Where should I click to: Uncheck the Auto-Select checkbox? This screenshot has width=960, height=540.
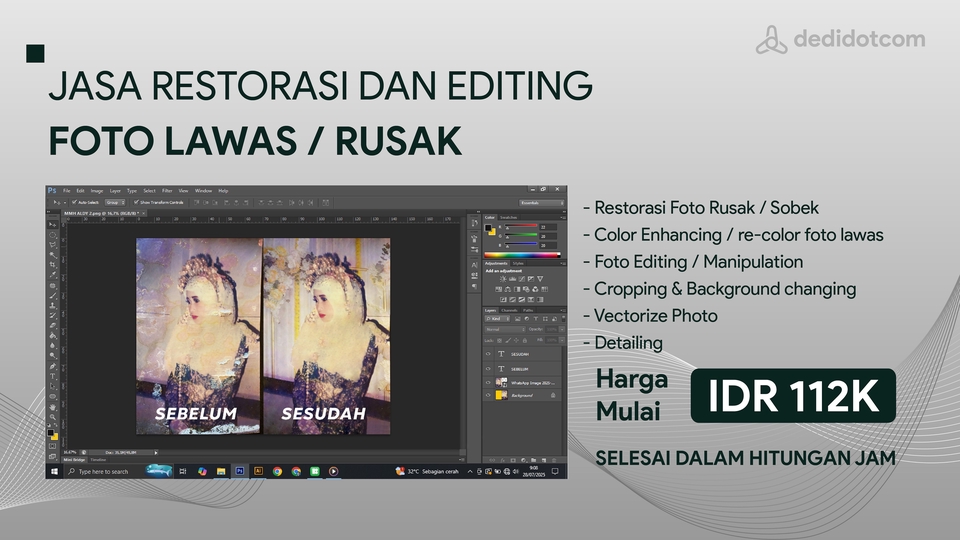pyautogui.click(x=74, y=201)
